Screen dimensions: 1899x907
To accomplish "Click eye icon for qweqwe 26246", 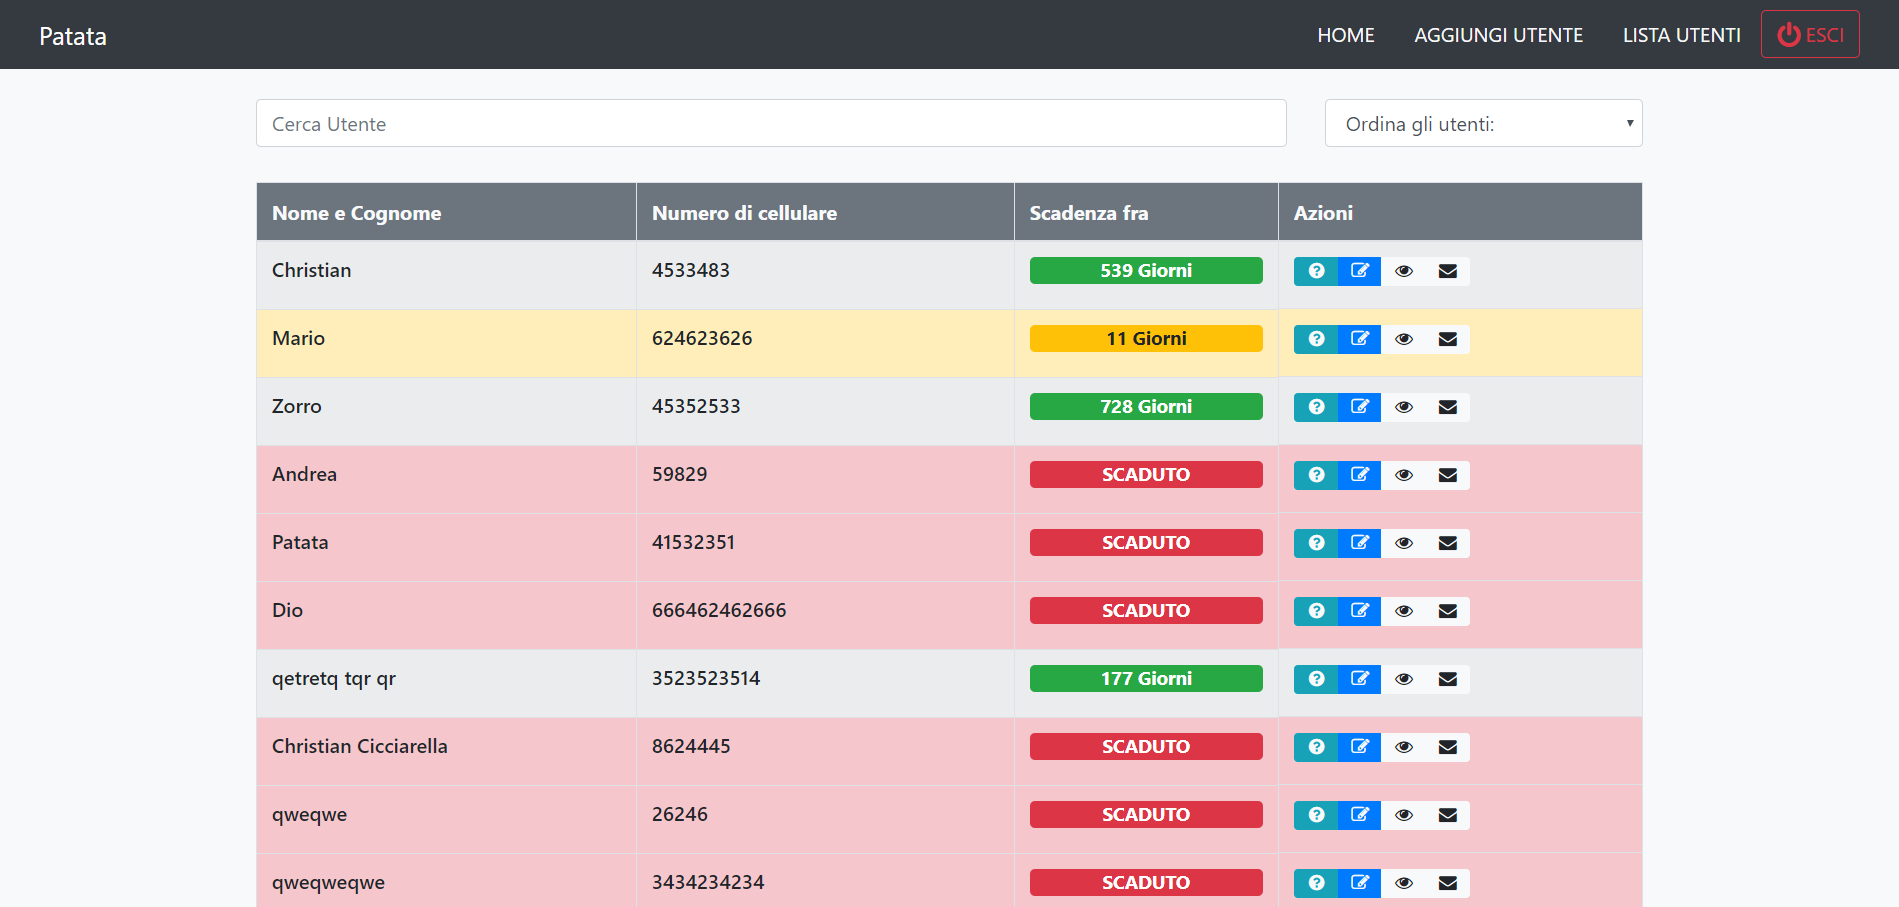I will tap(1404, 815).
